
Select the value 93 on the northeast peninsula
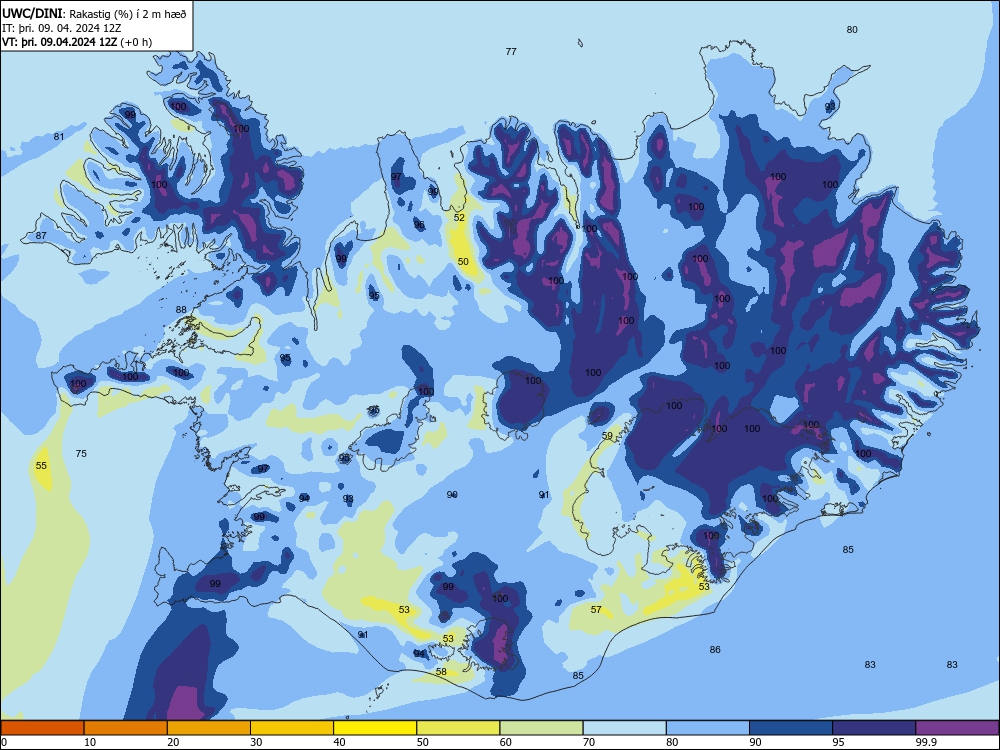coord(830,106)
